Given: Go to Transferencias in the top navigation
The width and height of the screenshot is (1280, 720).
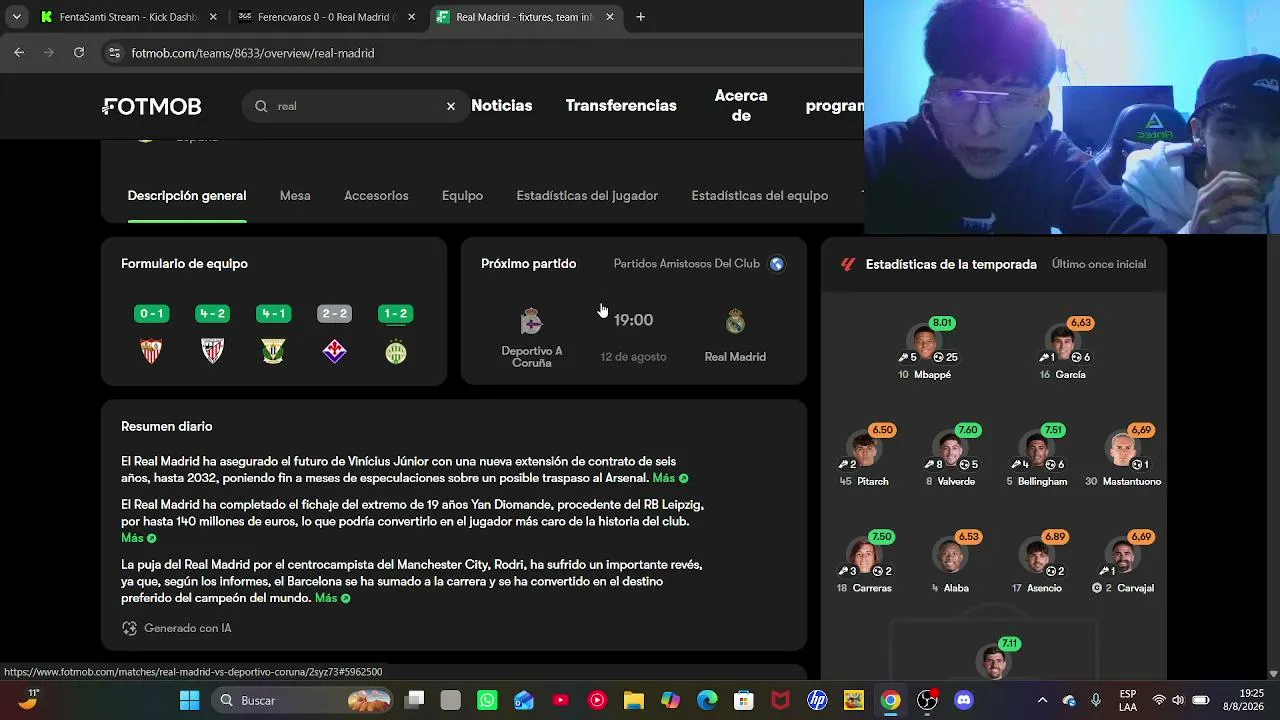Looking at the screenshot, I should [x=621, y=106].
